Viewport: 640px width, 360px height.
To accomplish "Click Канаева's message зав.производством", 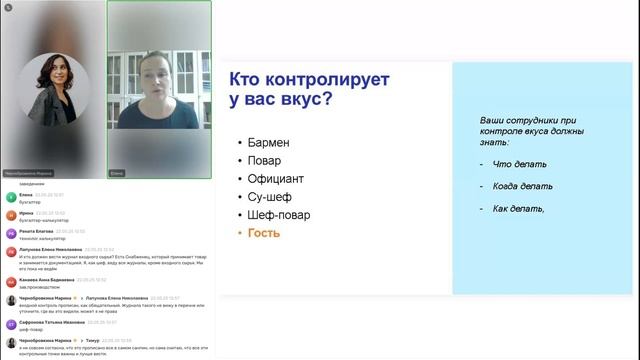I will pyautogui.click(x=39, y=287).
